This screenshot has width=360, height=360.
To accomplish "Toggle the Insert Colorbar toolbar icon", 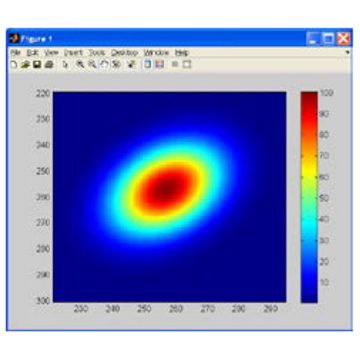I will [x=148, y=64].
